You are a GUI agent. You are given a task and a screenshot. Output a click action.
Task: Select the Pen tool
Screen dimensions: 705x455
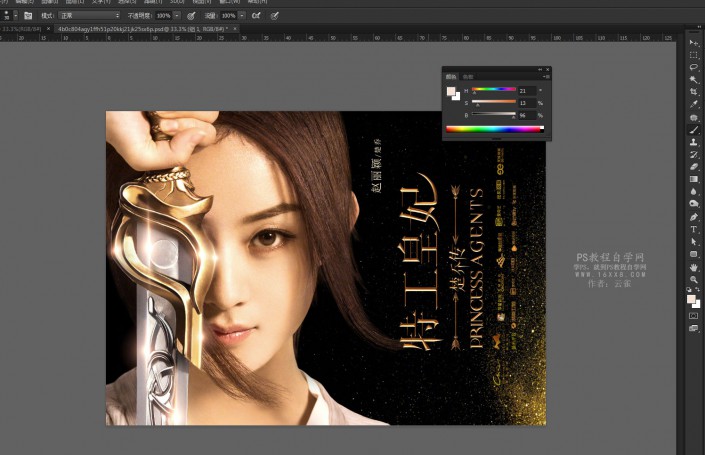coord(694,217)
